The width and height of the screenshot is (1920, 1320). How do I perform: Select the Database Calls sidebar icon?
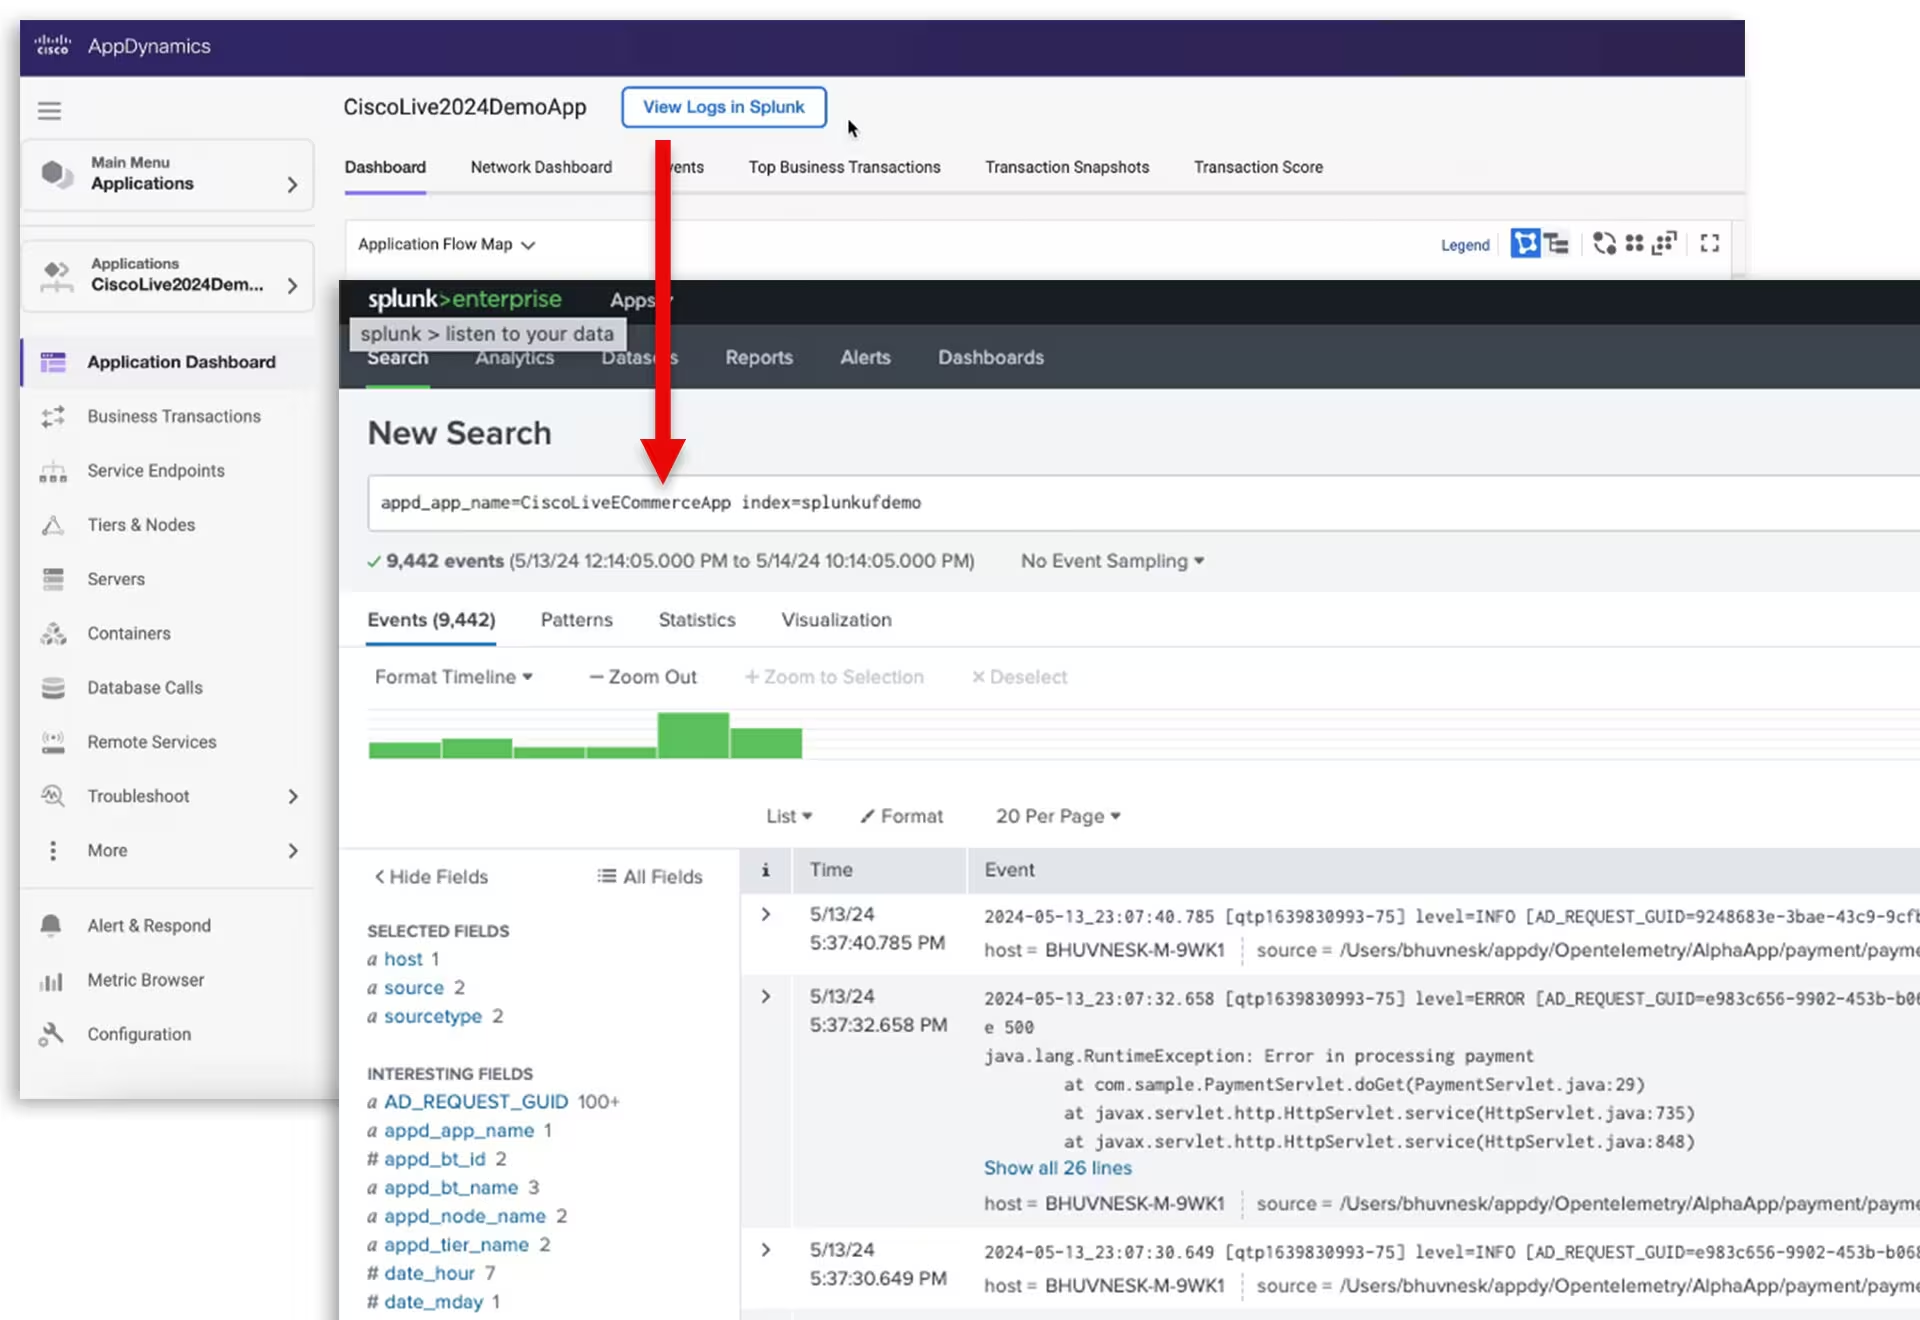(x=53, y=687)
